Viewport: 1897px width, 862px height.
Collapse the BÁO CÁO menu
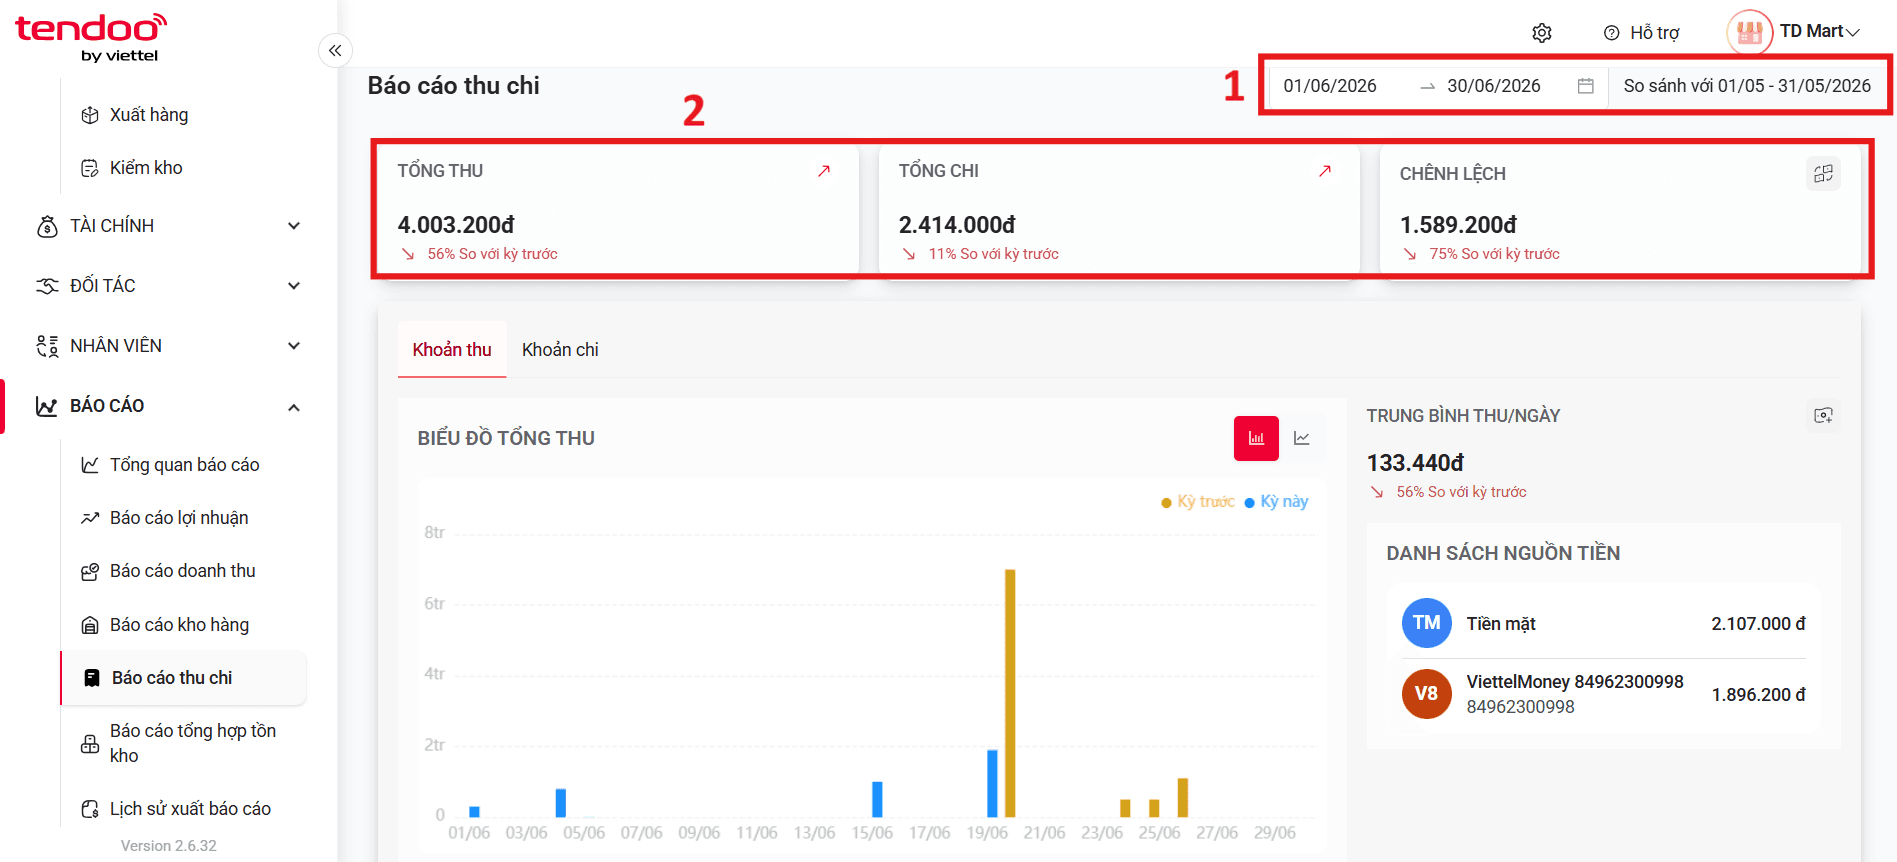[x=168, y=406]
